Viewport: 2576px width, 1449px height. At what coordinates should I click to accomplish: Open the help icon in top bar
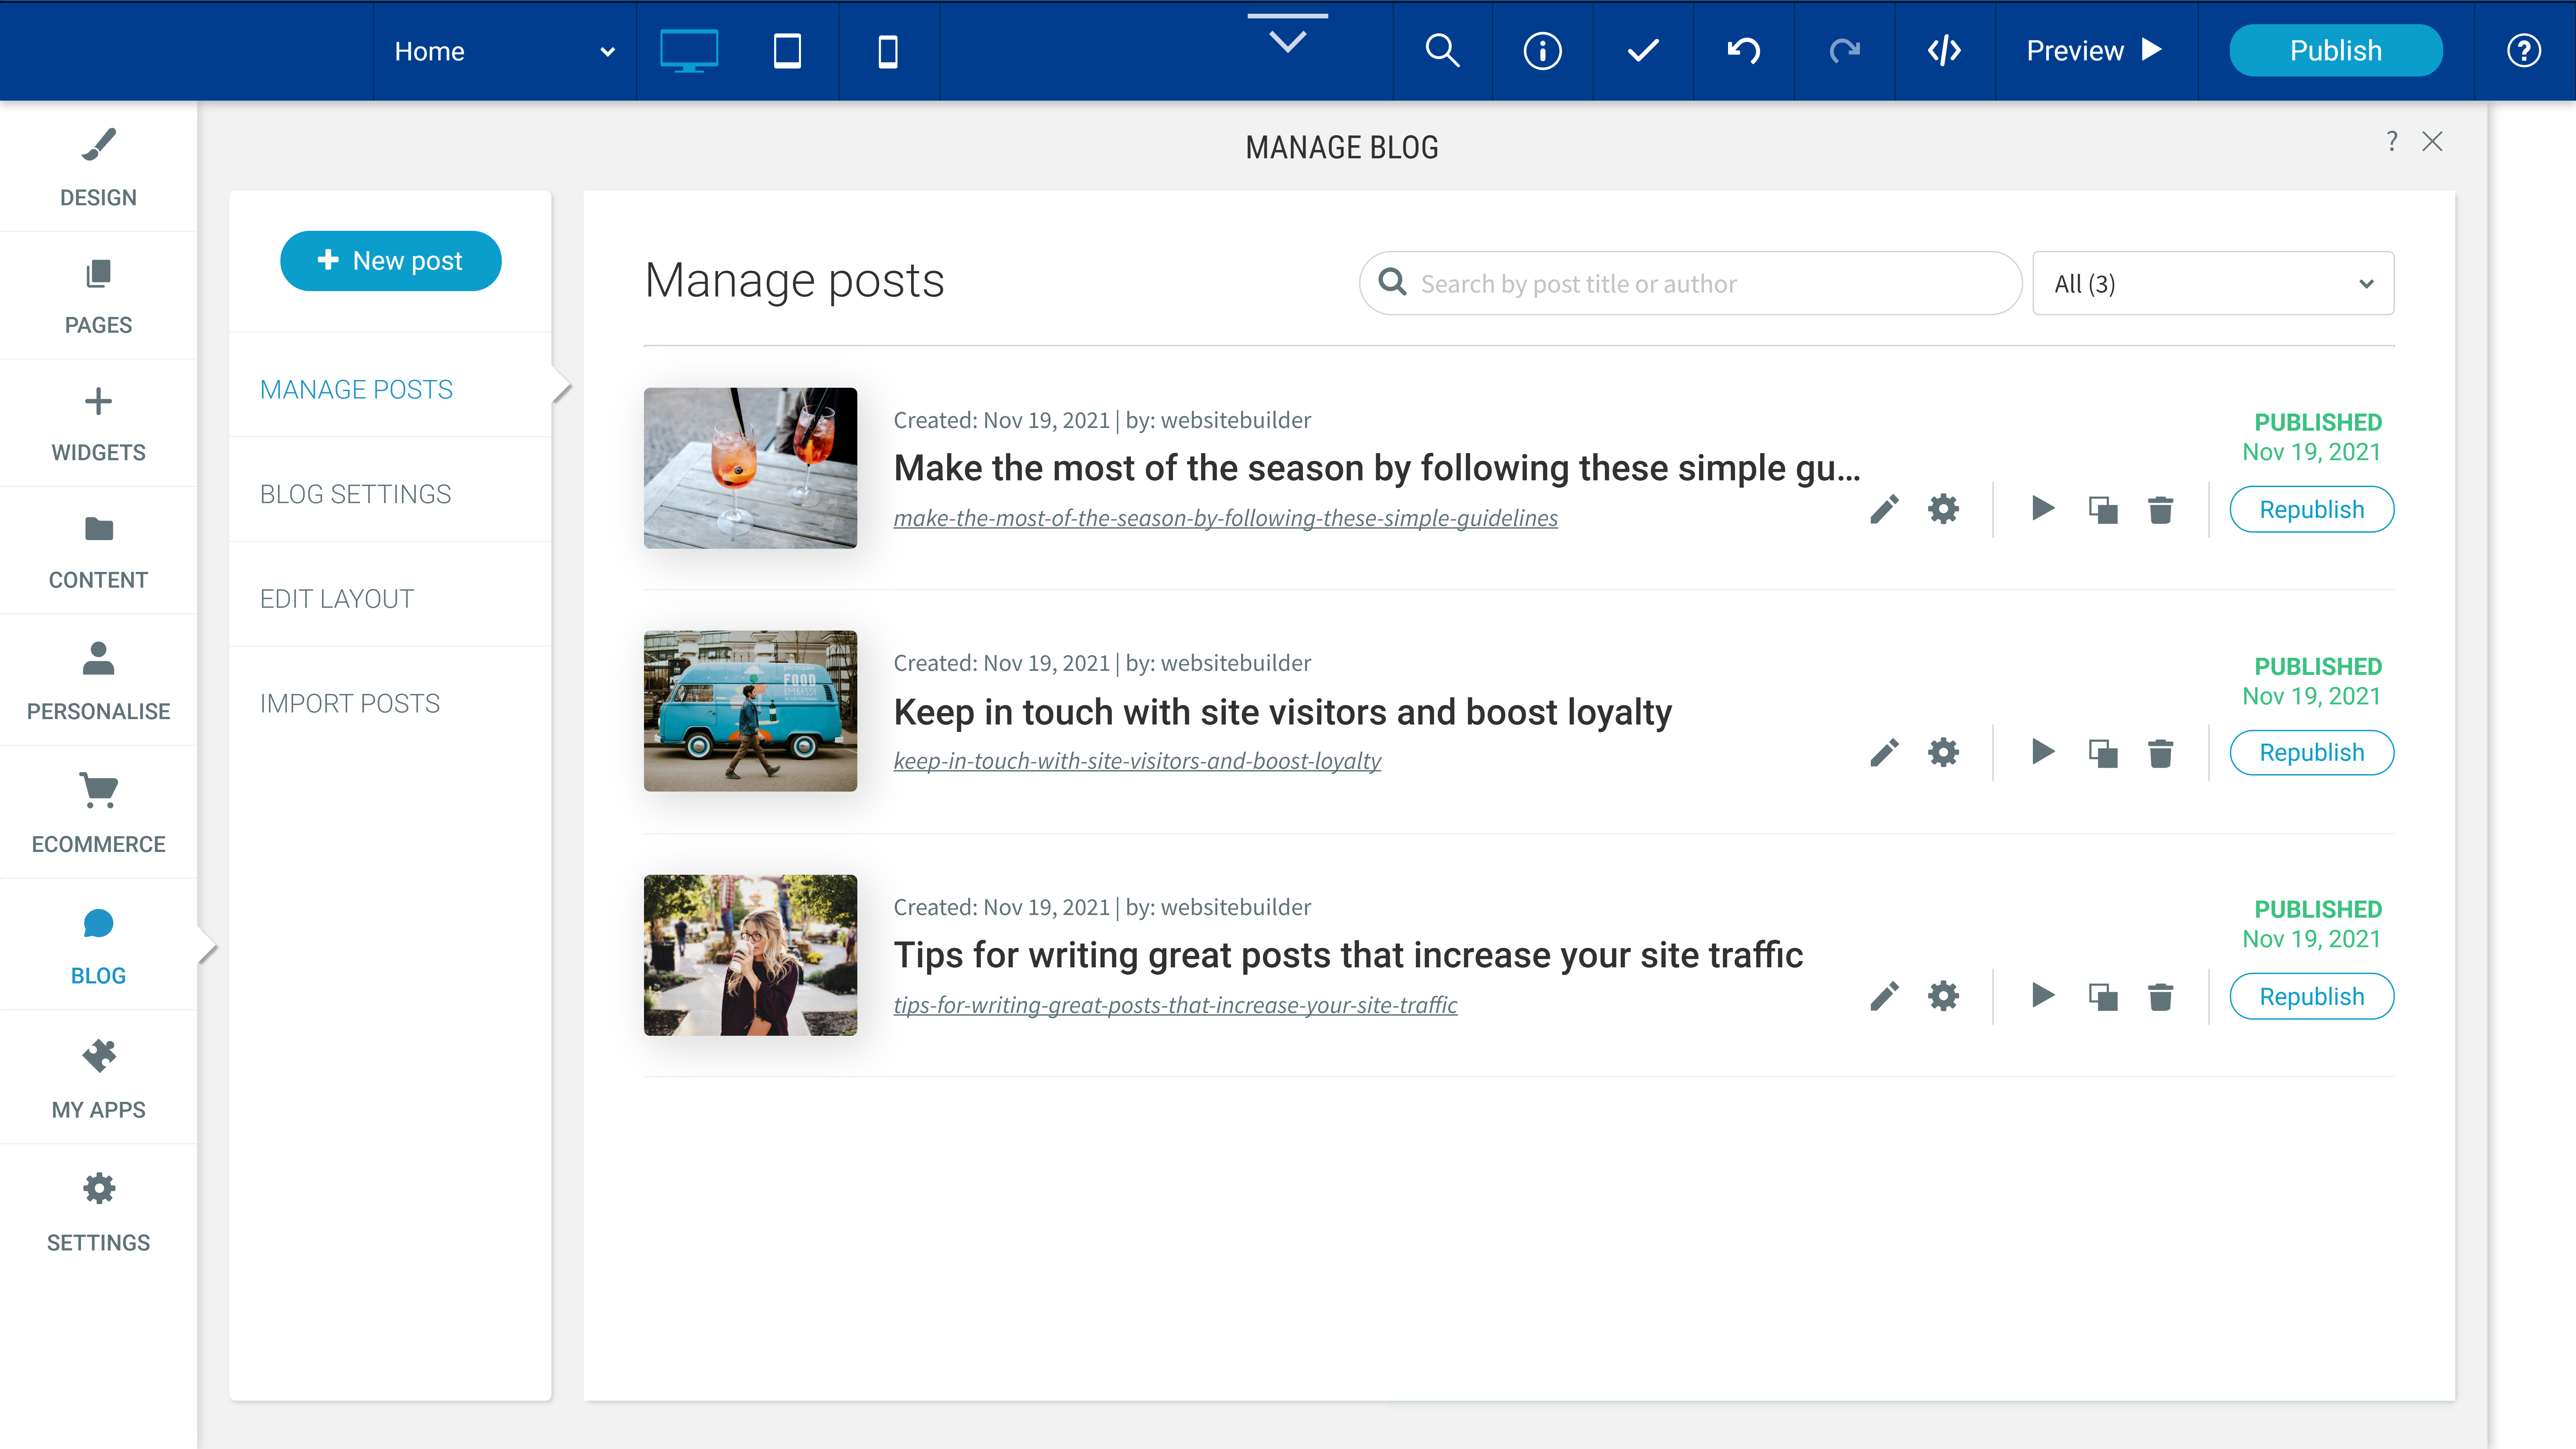coord(2524,50)
